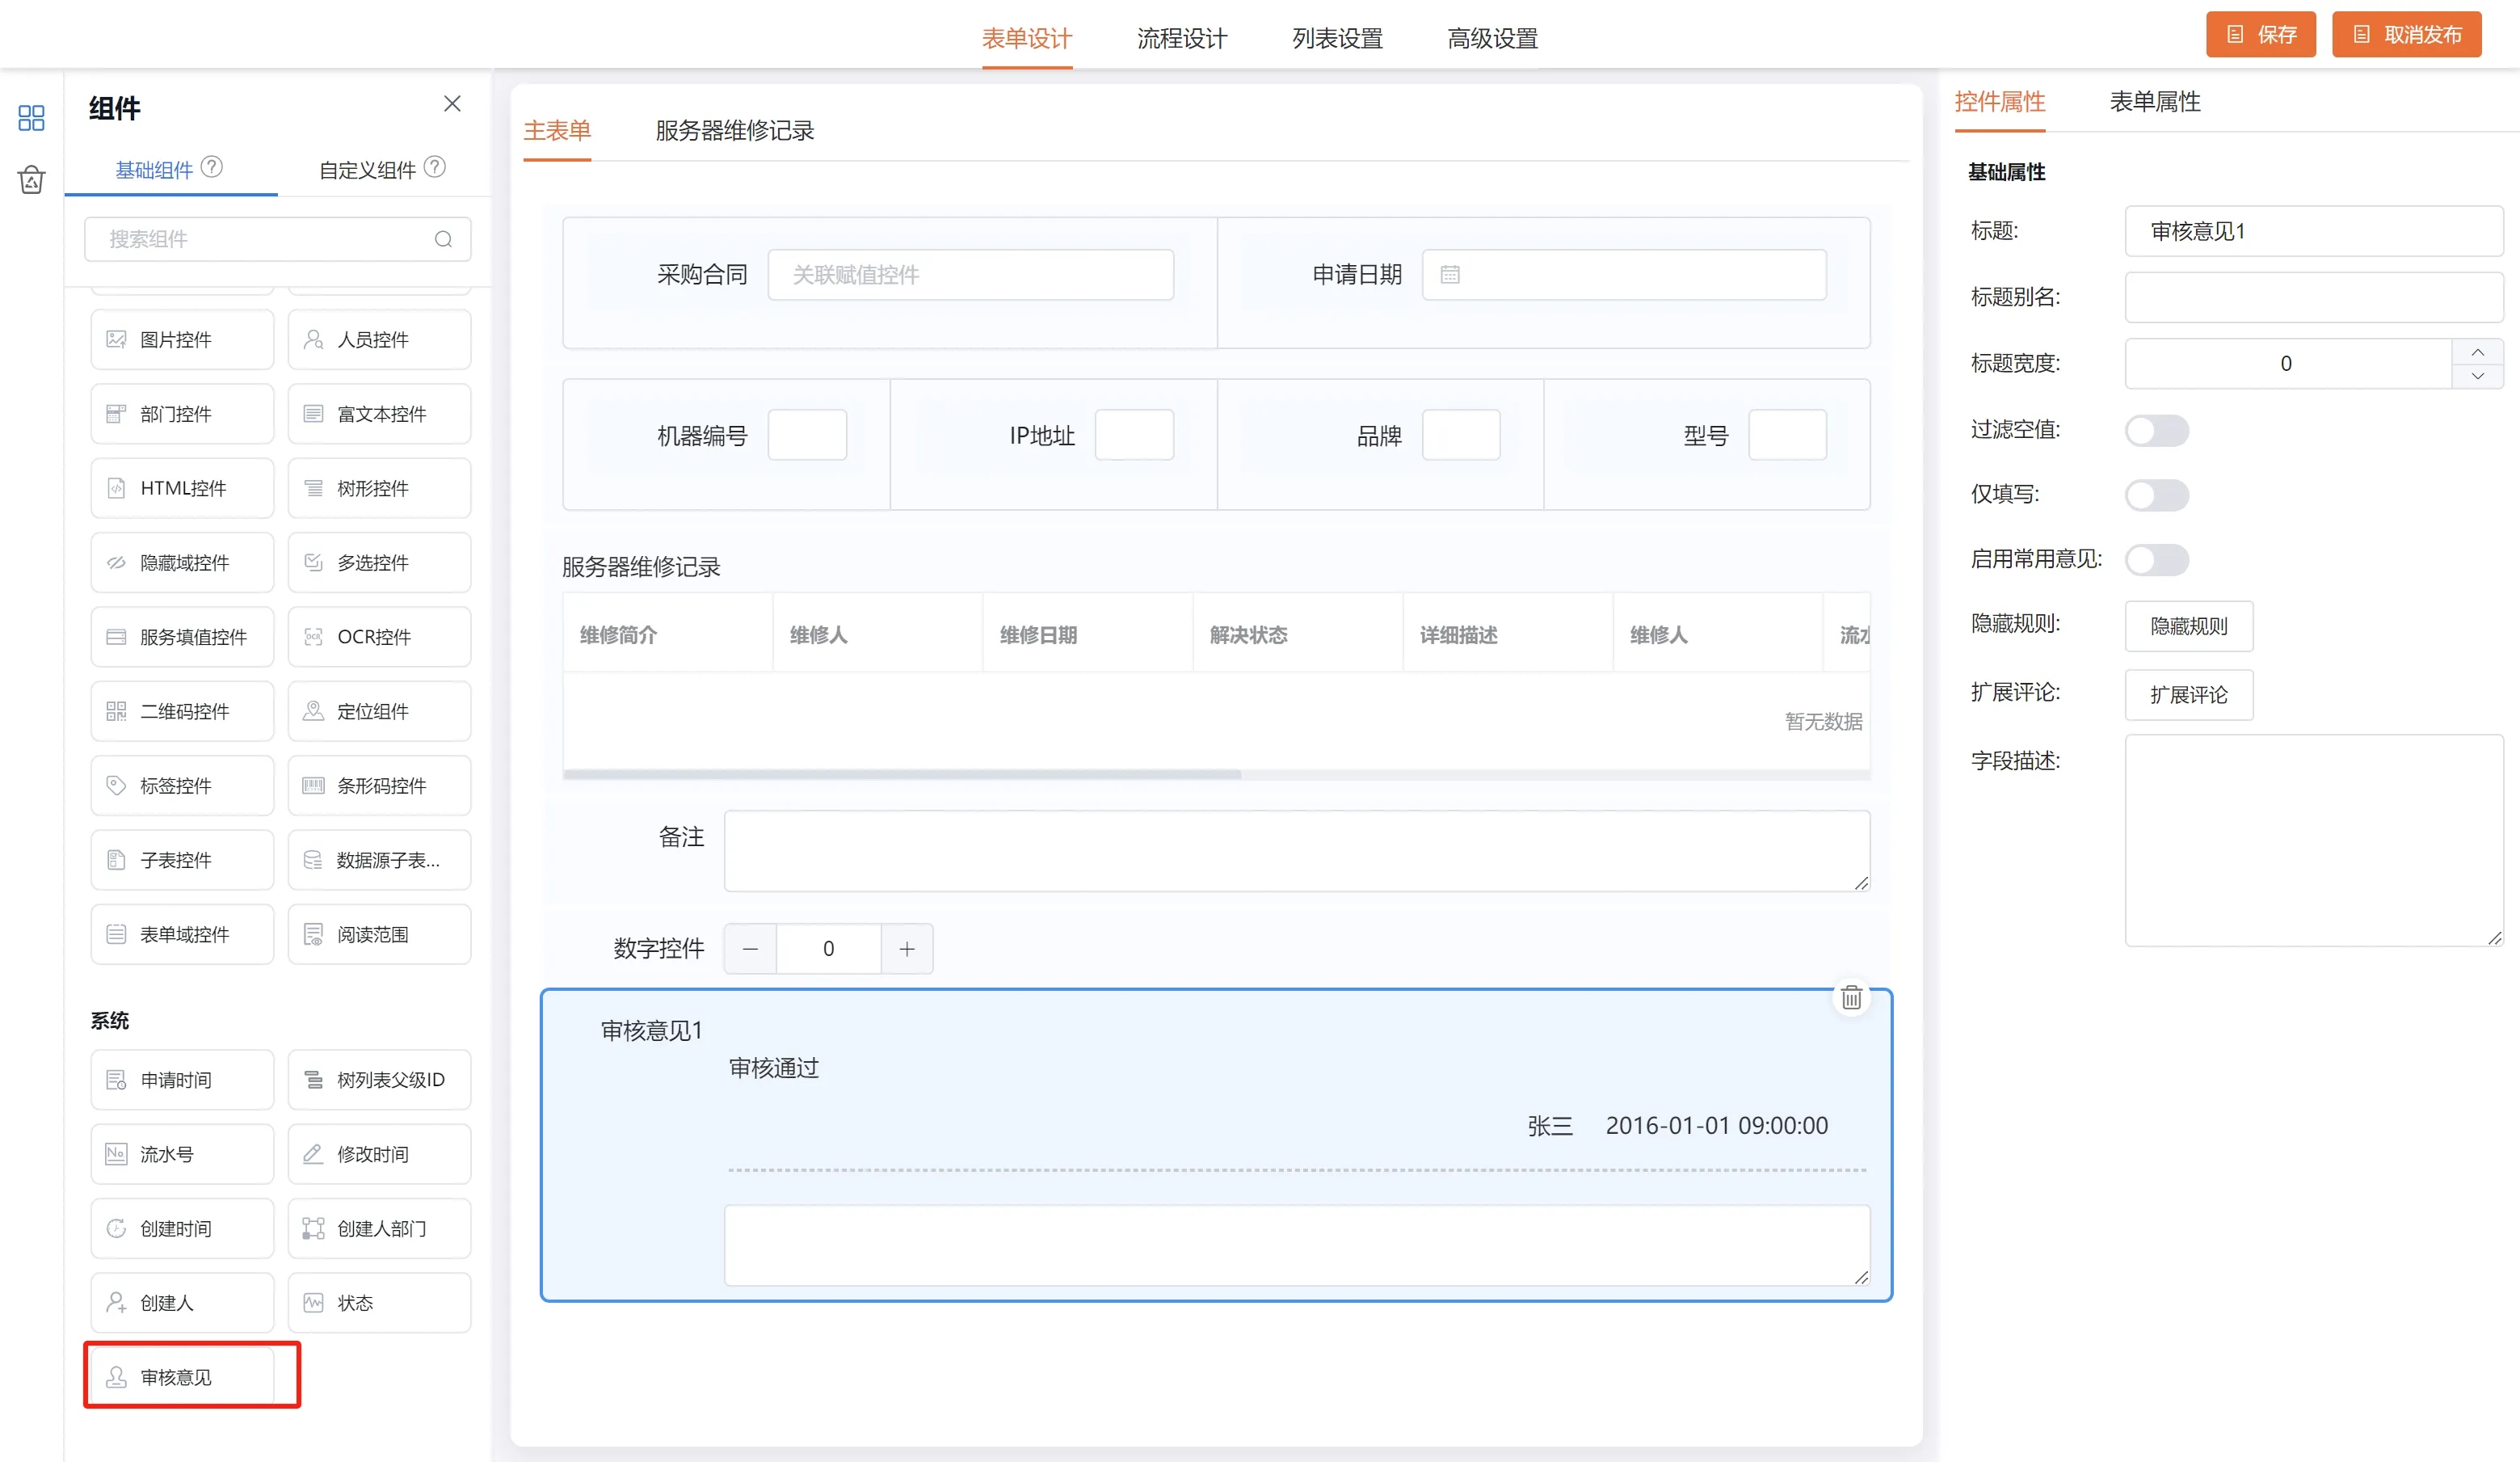Click horizontal scrollbar under 服务器维修记录 table
Image resolution: width=2520 pixels, height=1462 pixels.
coord(902,774)
